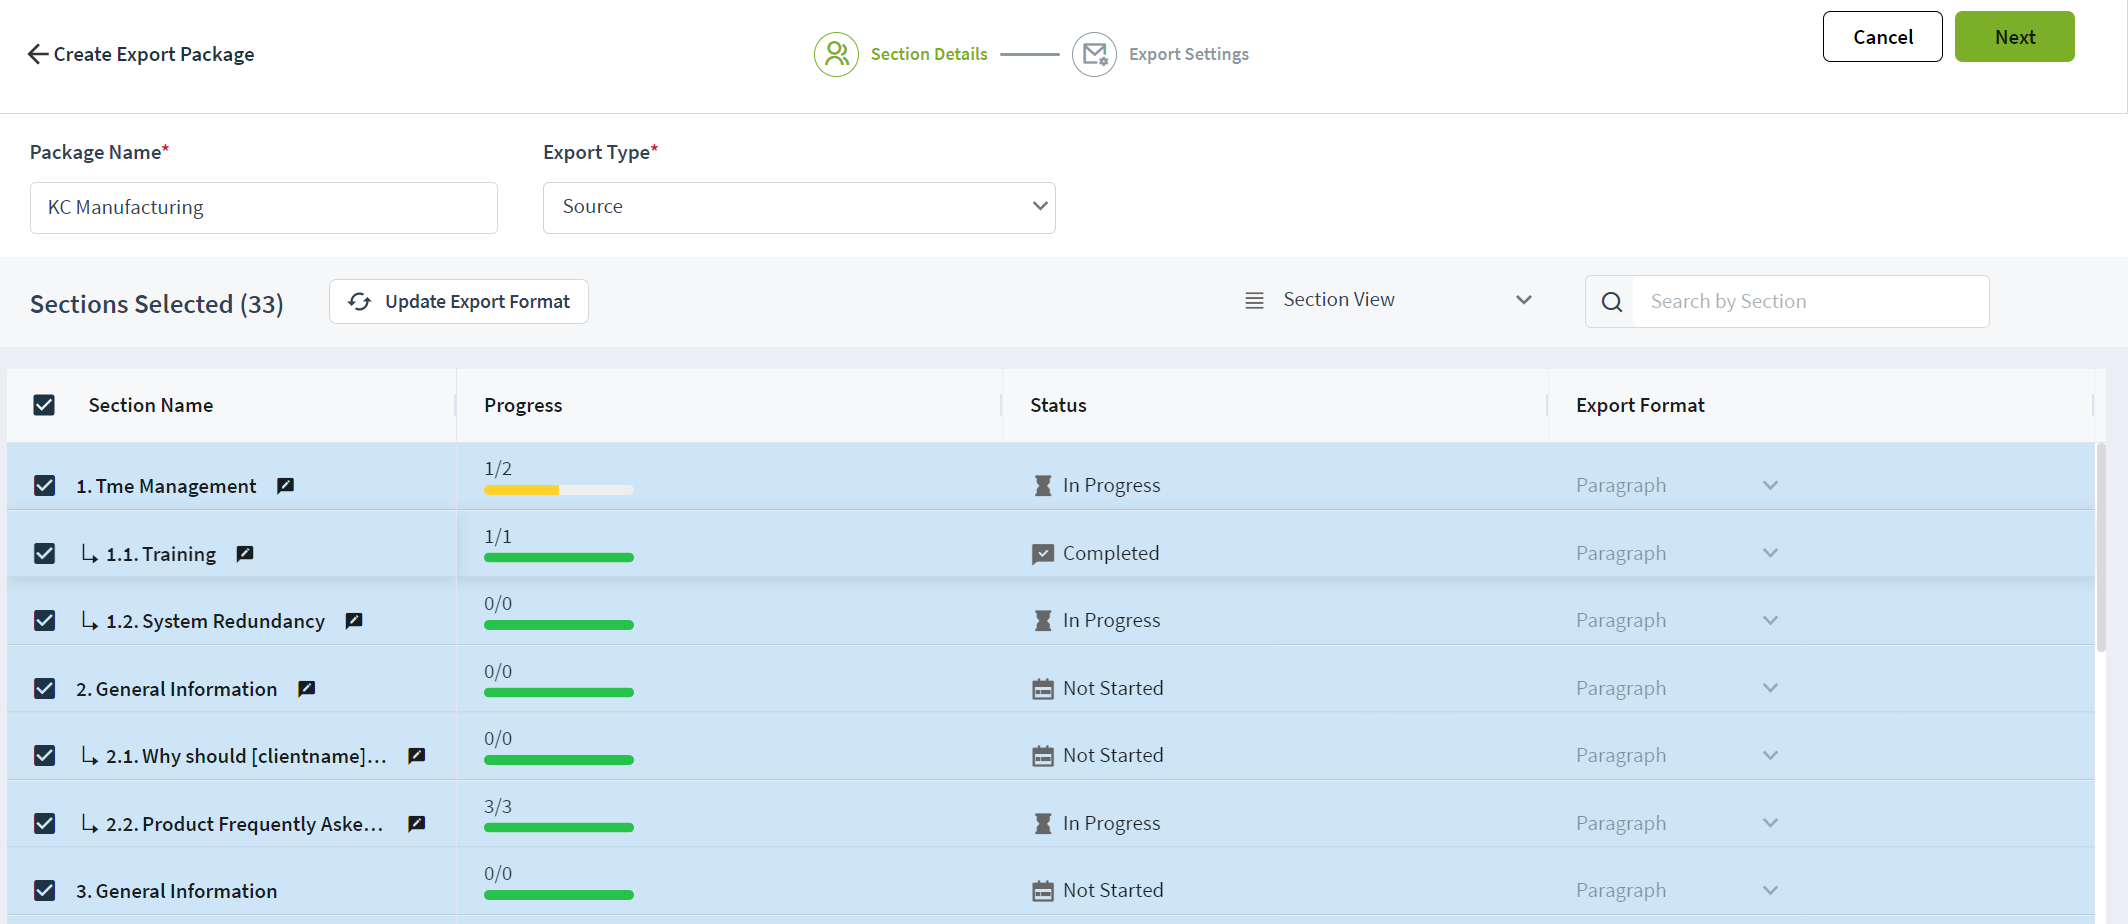The width and height of the screenshot is (2128, 924).
Task: Click sub-section arrow beside 2.1. Why should
Action: click(x=89, y=756)
